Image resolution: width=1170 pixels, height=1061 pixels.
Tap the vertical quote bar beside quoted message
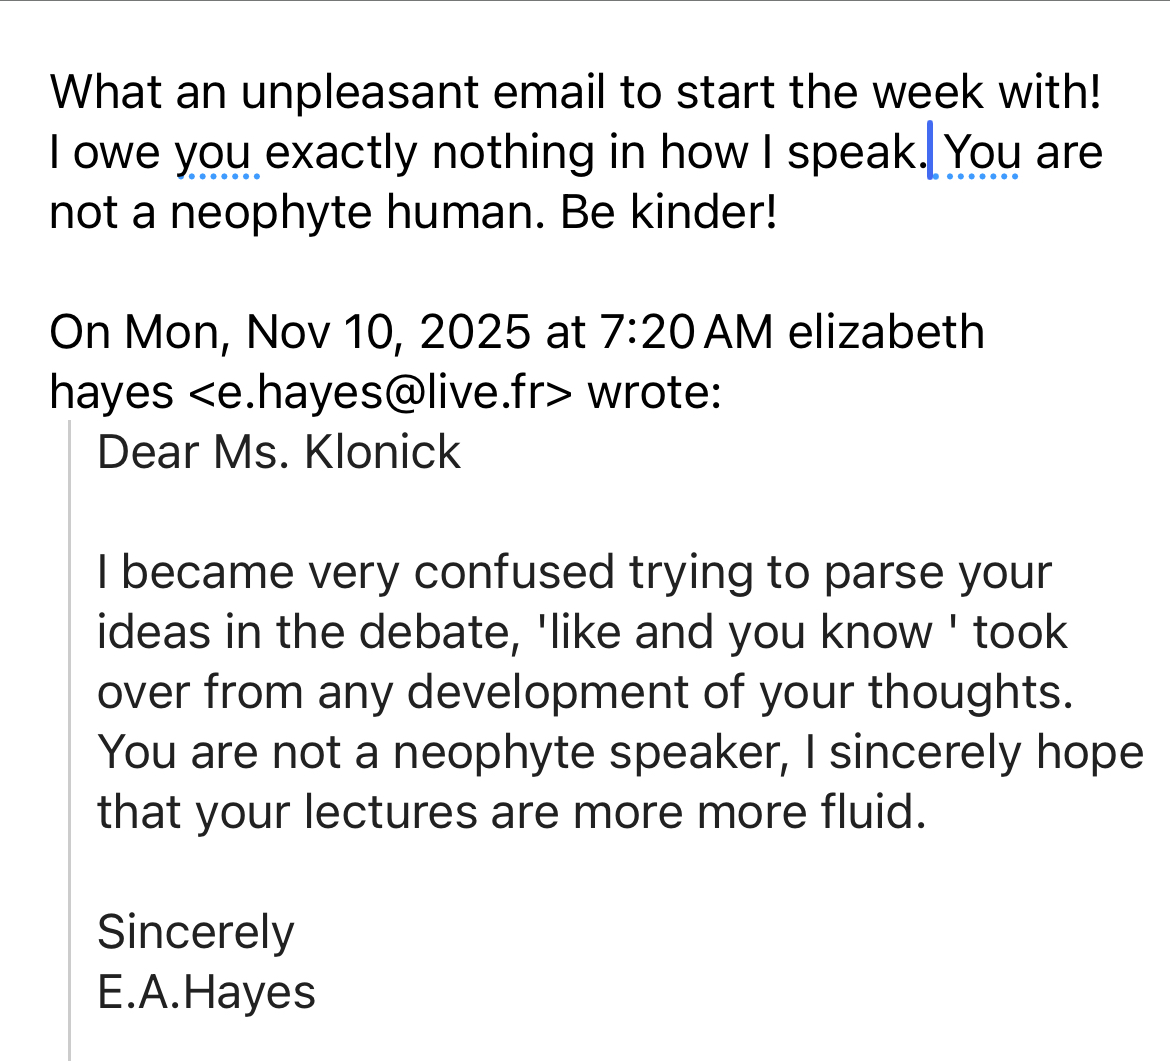pos(70,740)
